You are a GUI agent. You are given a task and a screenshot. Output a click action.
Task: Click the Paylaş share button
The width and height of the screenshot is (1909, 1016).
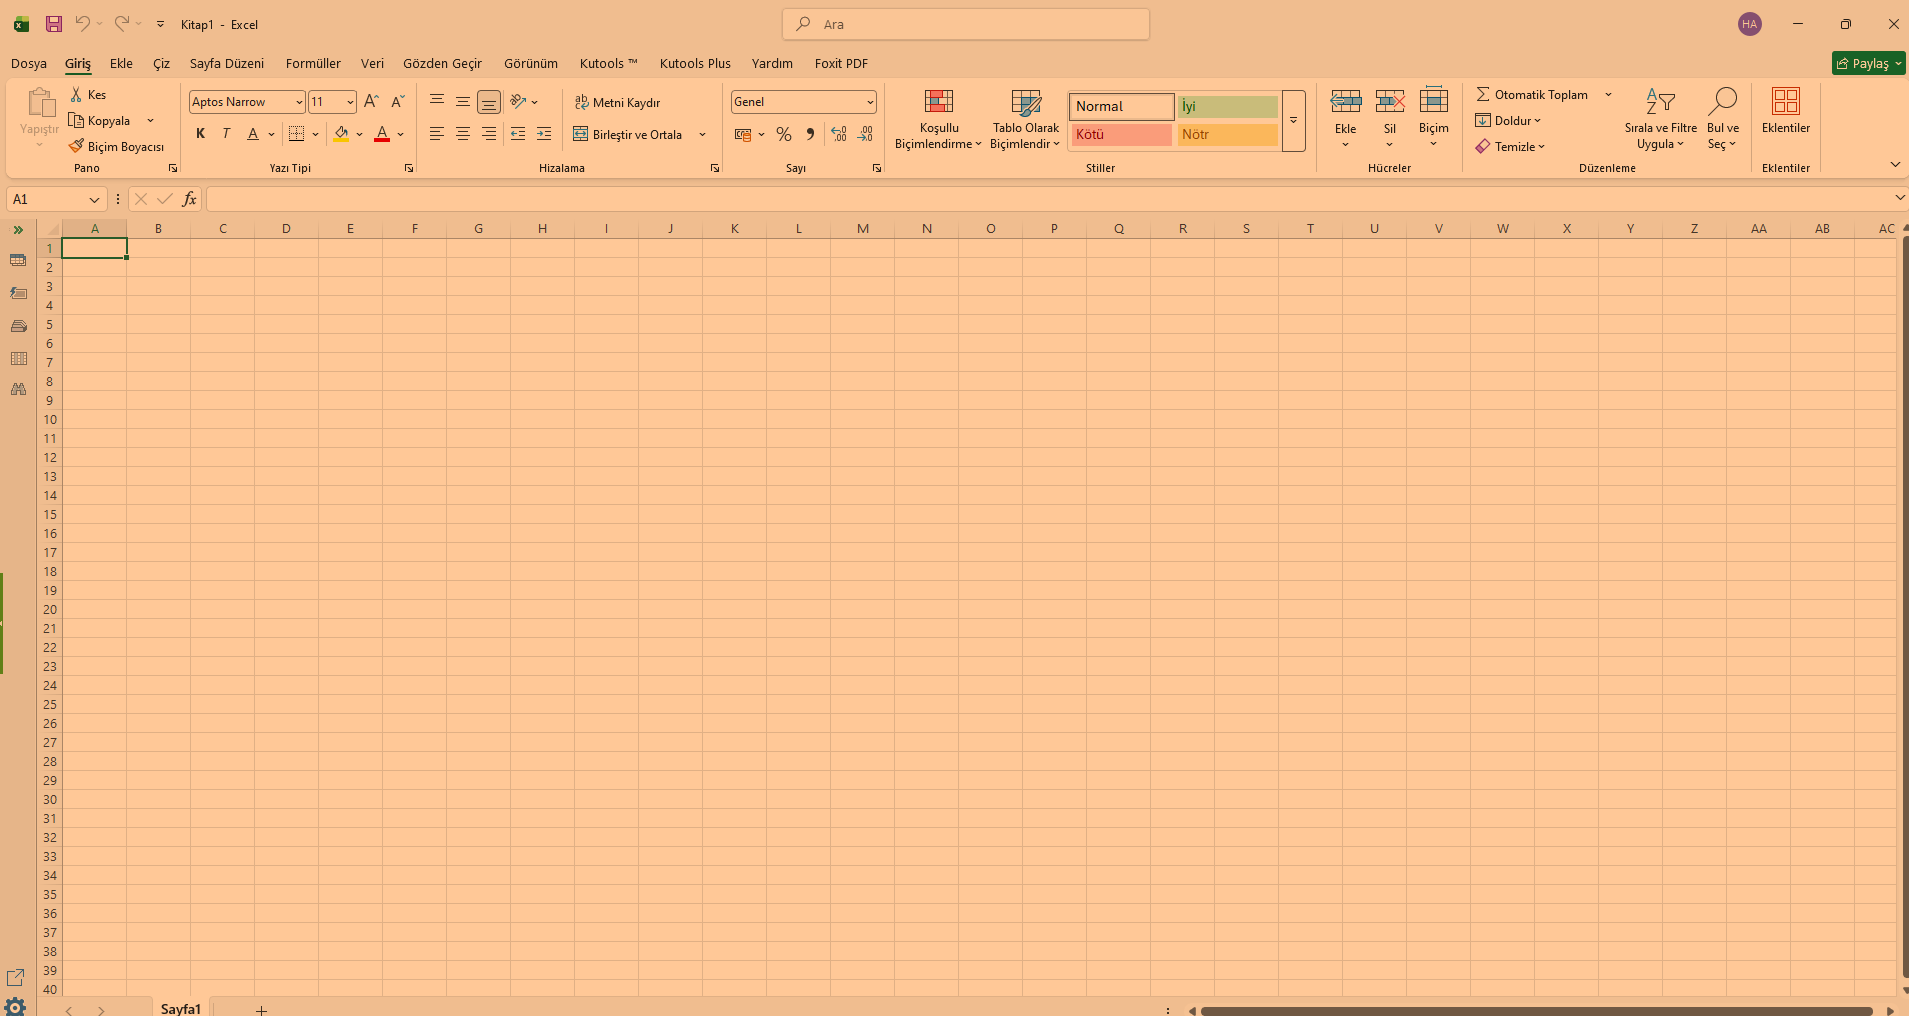tap(1868, 63)
